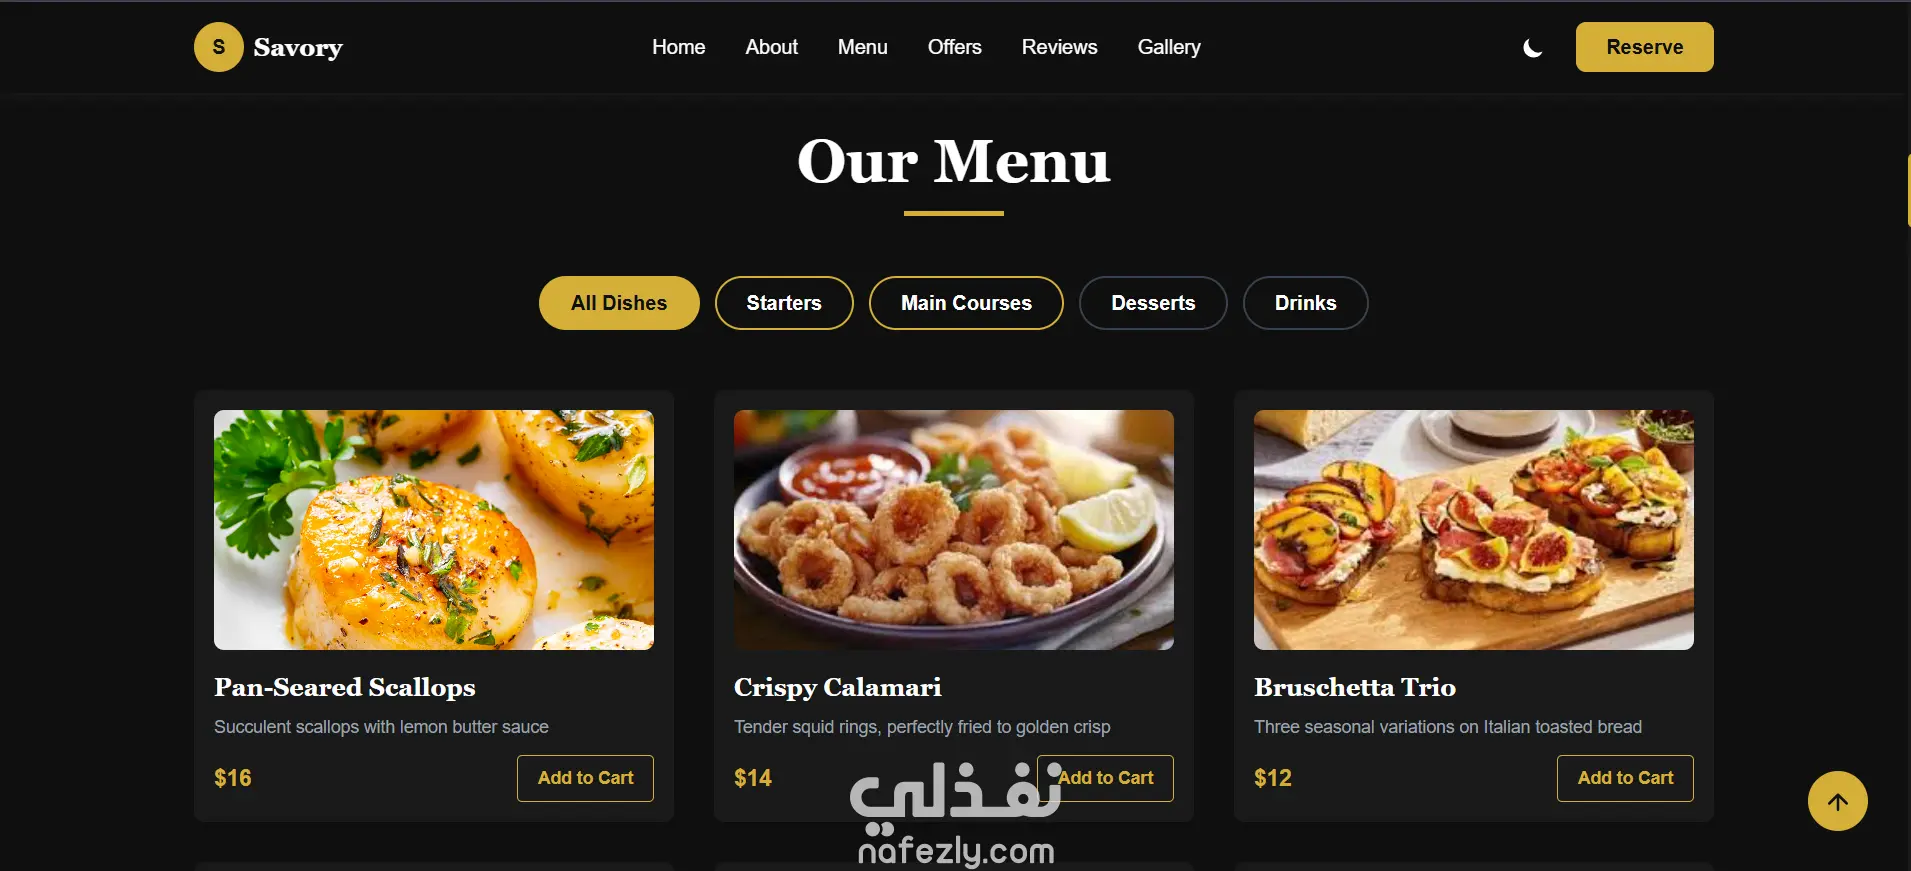Screen dimensions: 1911x871
Task: Open the Reviews page link
Action: [x=1059, y=47]
